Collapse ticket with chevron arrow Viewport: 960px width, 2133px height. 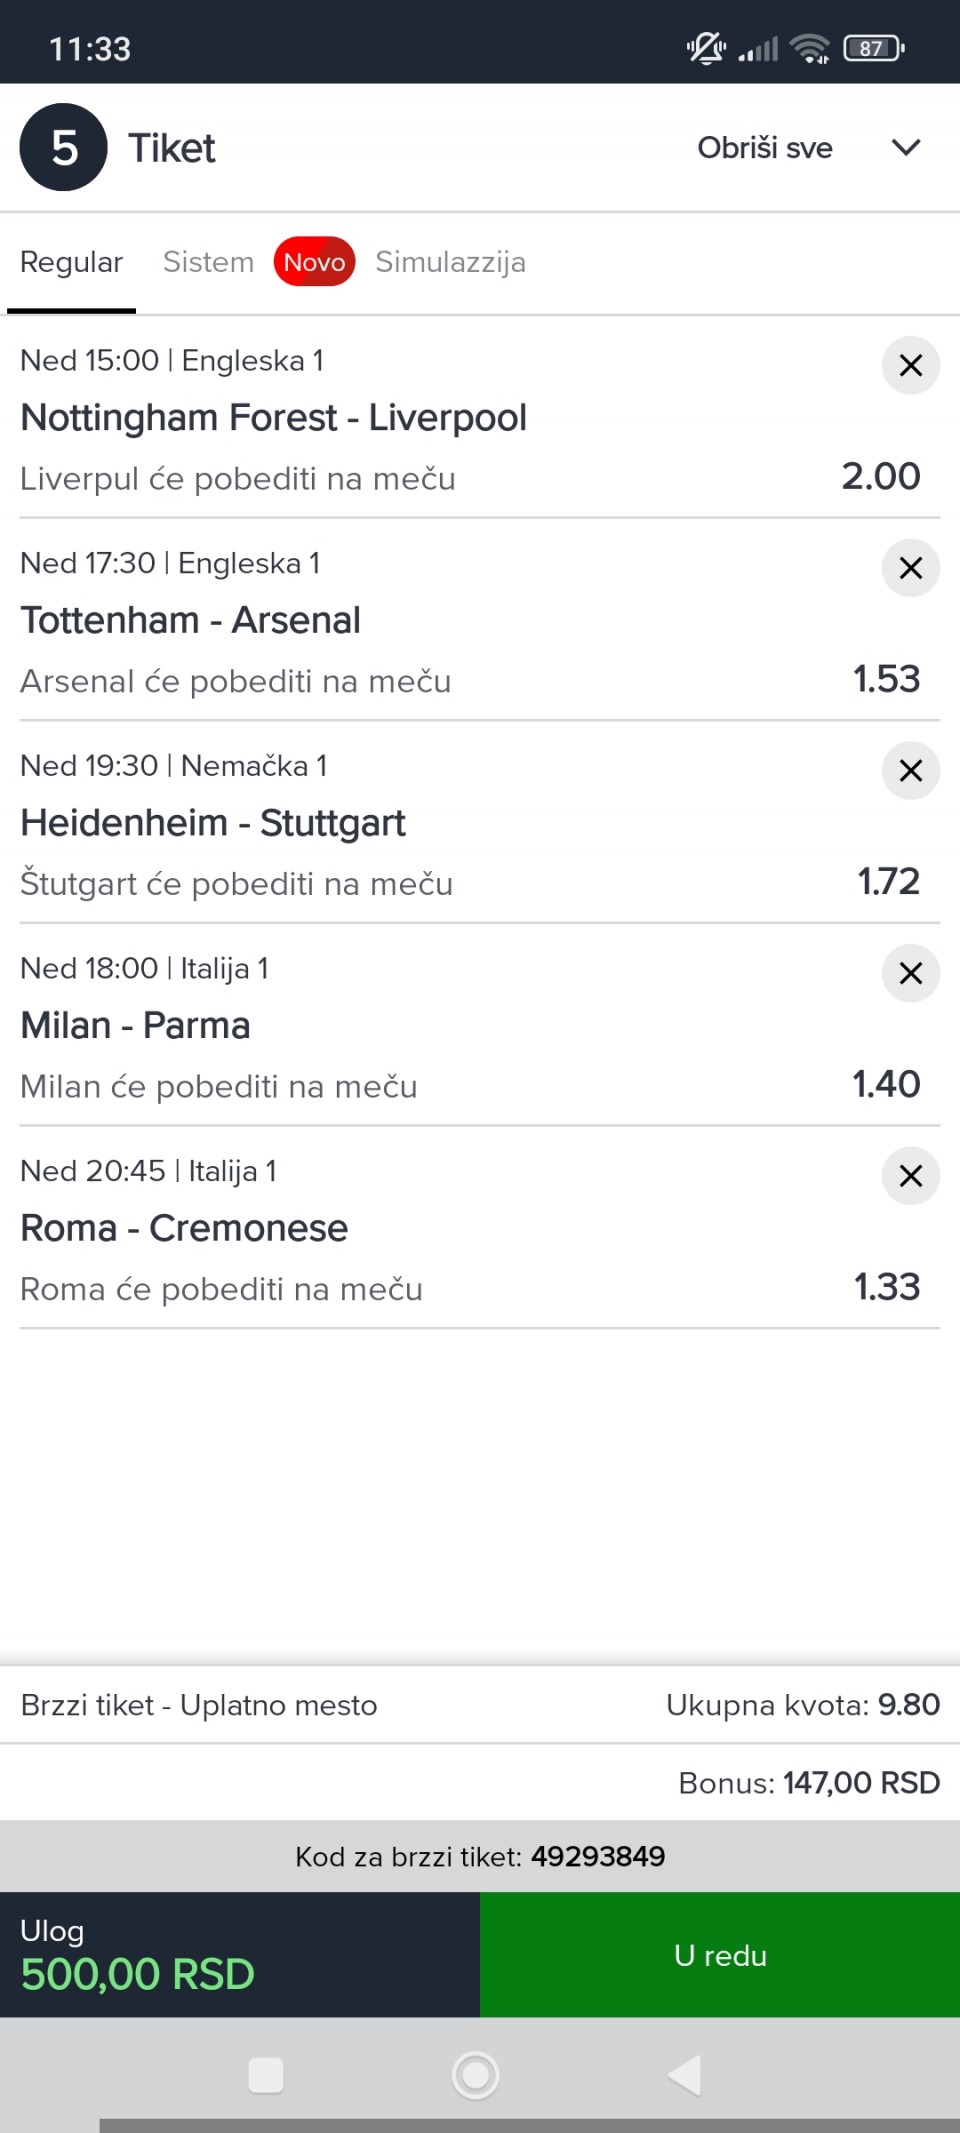pos(905,148)
